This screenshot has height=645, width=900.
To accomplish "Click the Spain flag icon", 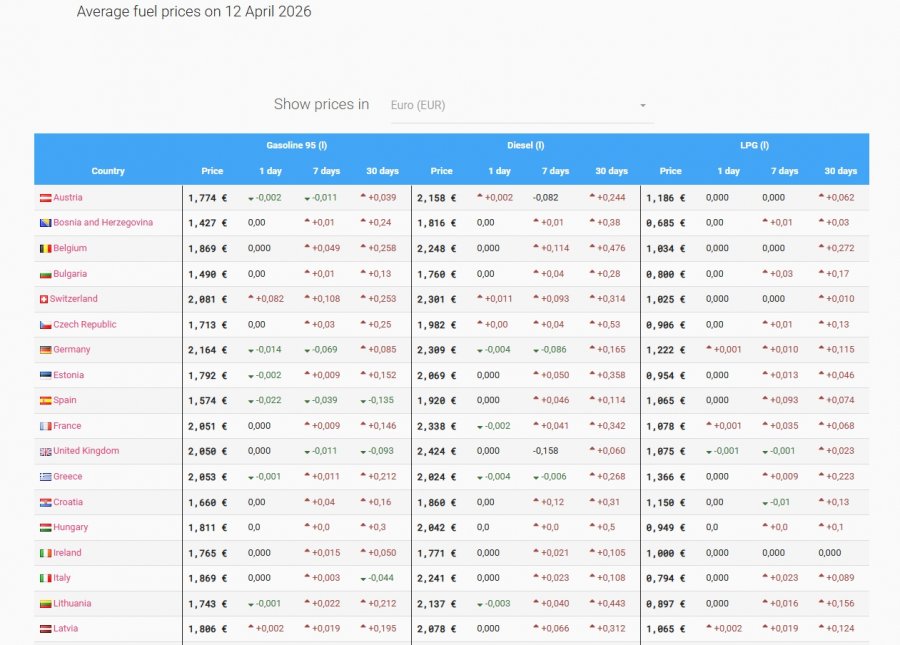I will 45,401.
